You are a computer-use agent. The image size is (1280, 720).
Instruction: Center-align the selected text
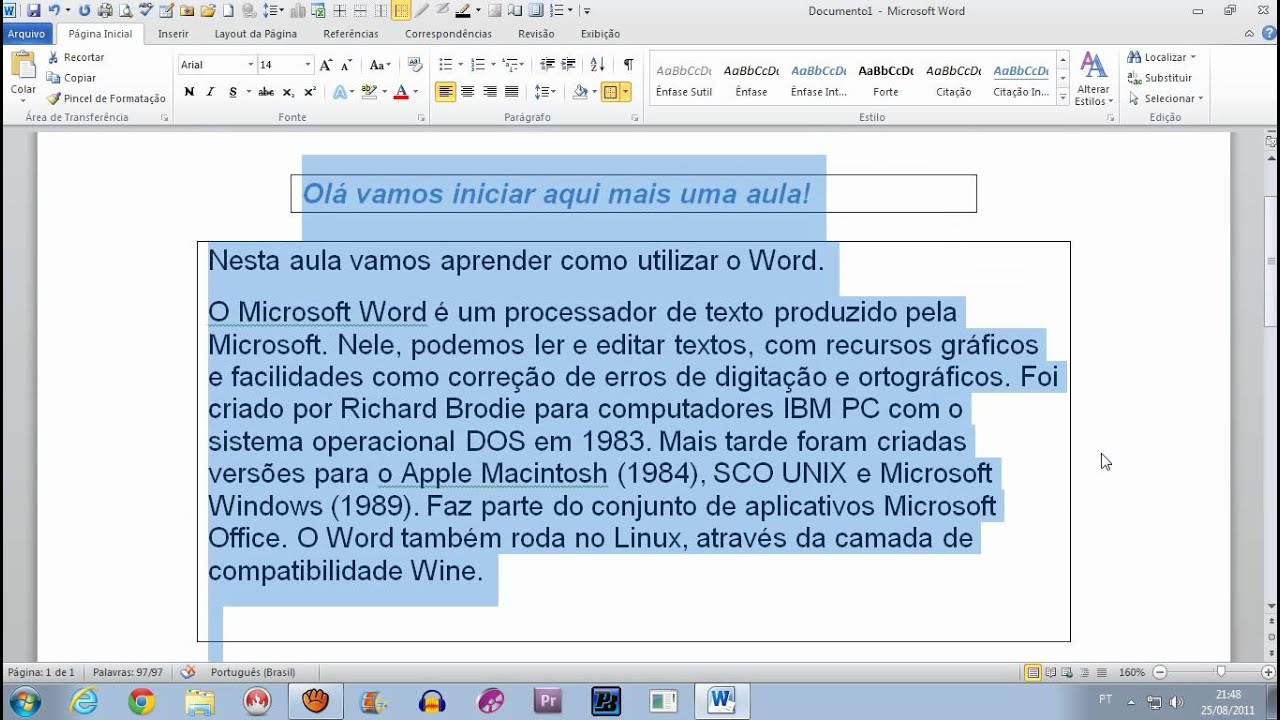[x=467, y=92]
